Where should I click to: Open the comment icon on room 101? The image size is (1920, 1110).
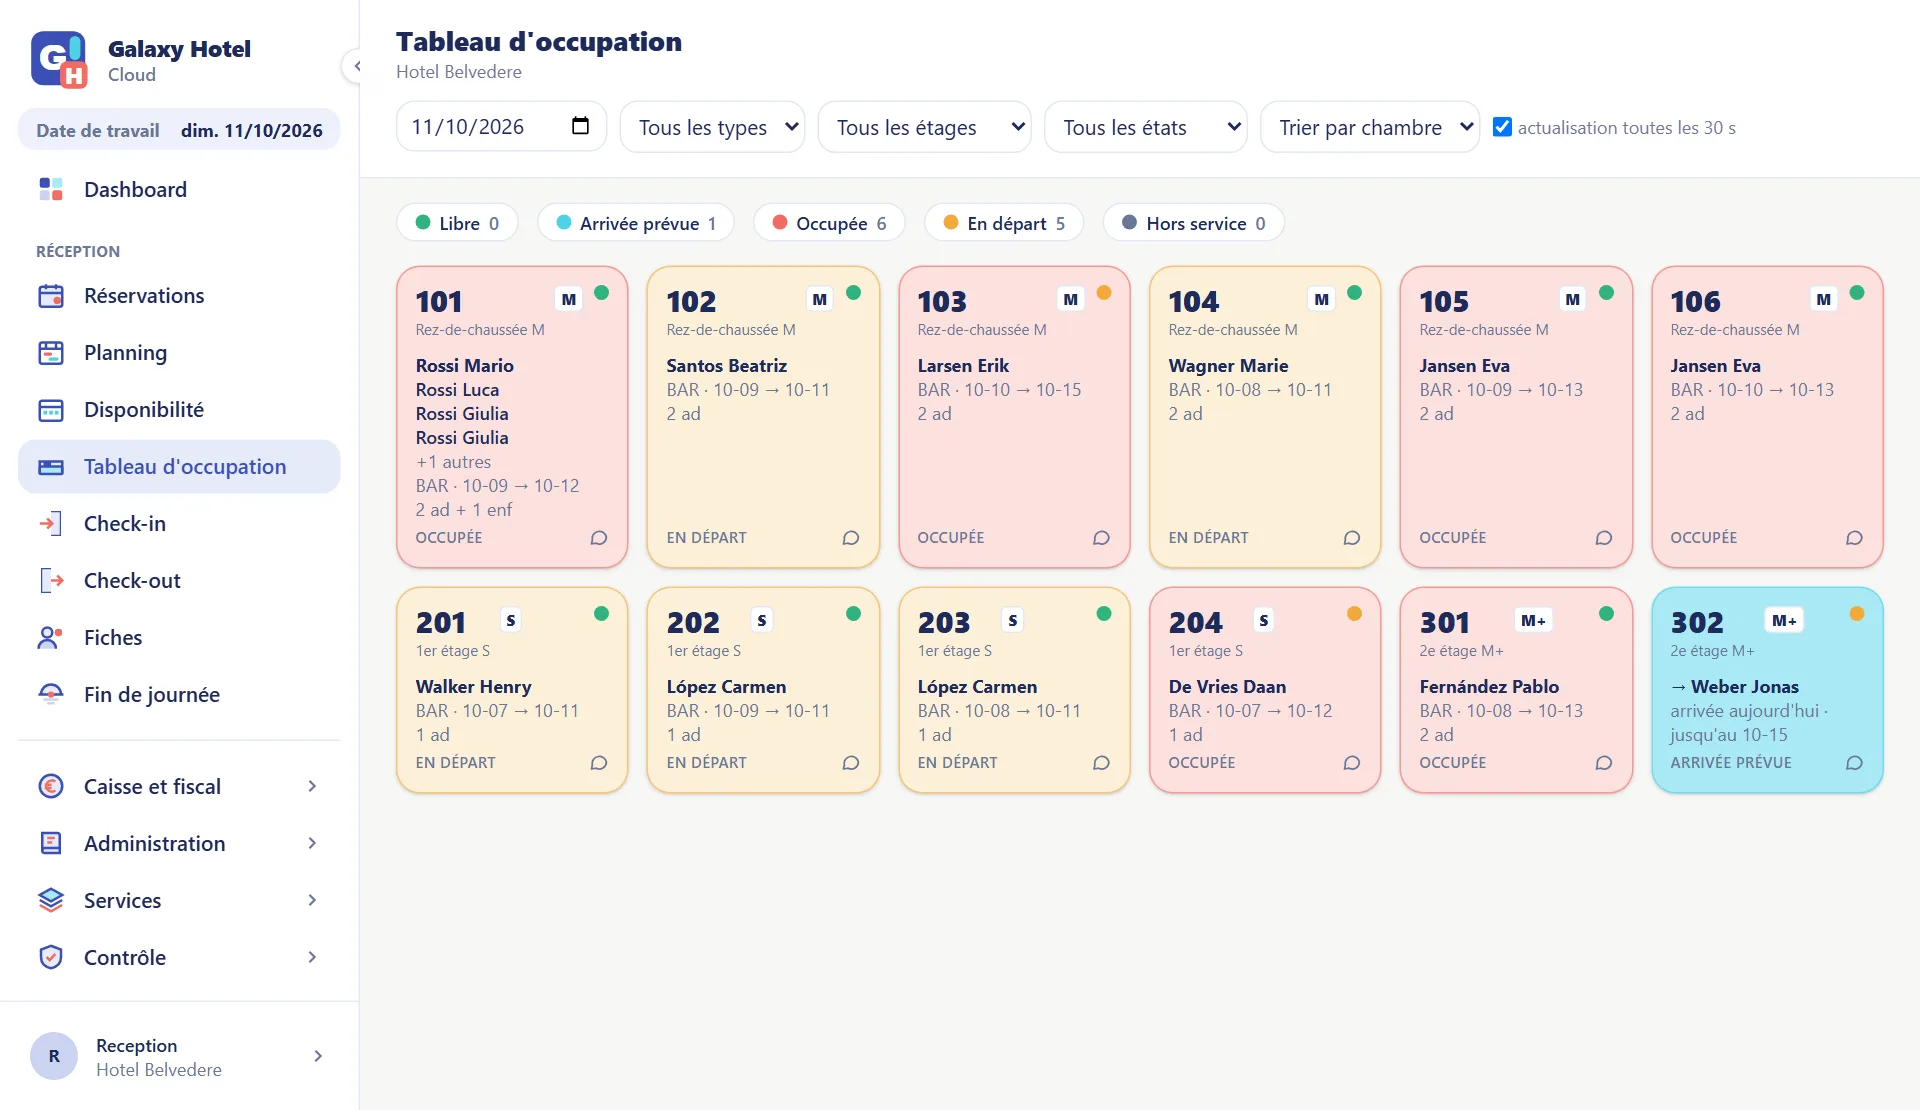(599, 538)
